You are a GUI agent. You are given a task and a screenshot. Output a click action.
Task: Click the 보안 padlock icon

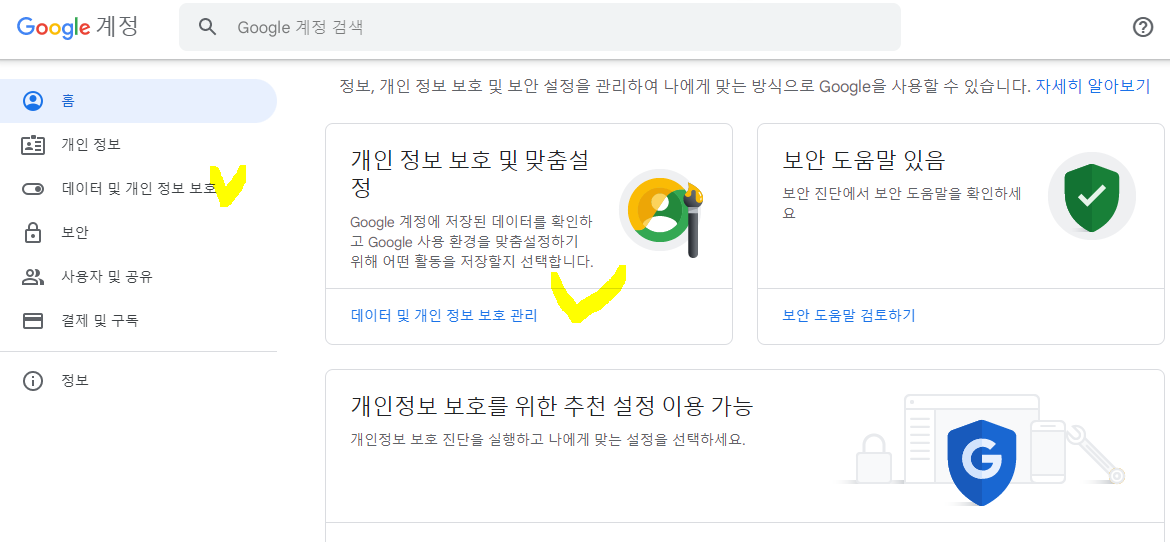pos(33,232)
